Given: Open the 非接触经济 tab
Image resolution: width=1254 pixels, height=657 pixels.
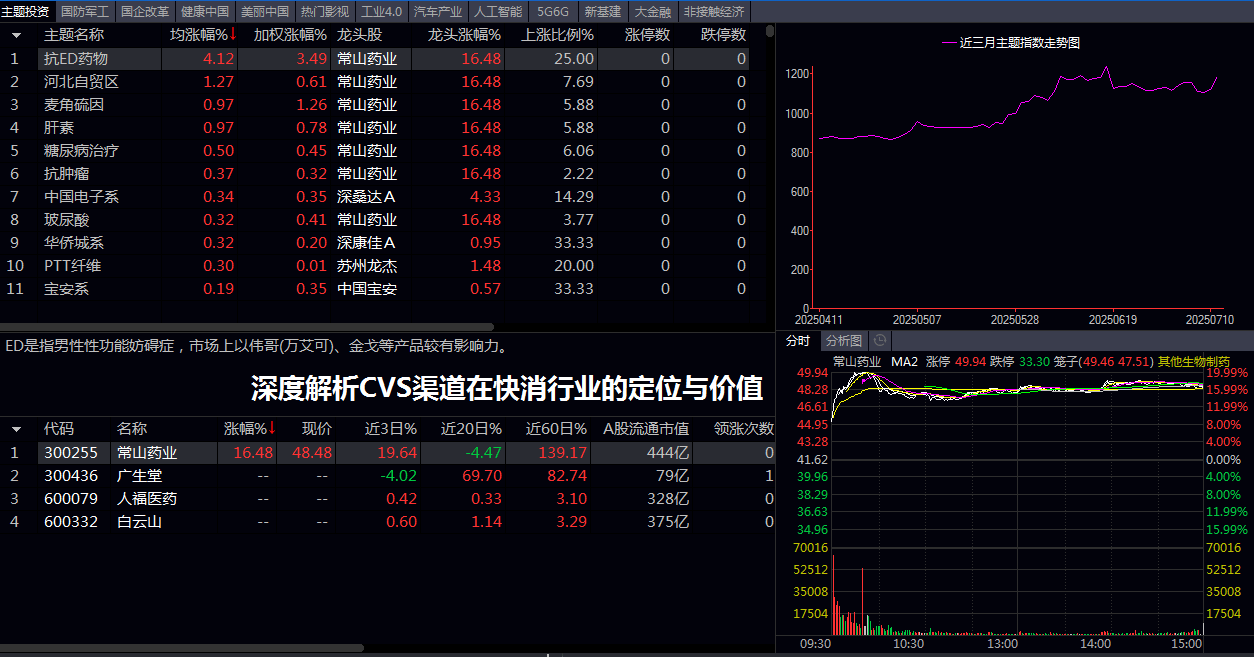Looking at the screenshot, I should pyautogui.click(x=714, y=12).
